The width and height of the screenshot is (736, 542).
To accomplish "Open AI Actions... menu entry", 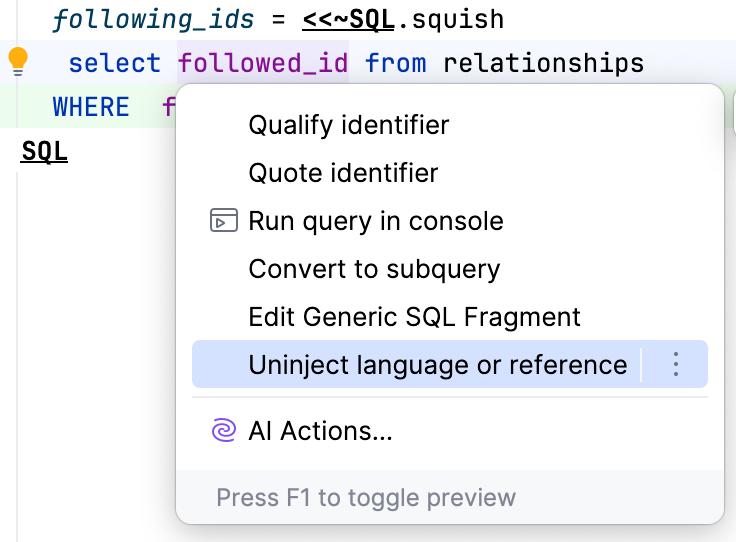I will pyautogui.click(x=320, y=431).
